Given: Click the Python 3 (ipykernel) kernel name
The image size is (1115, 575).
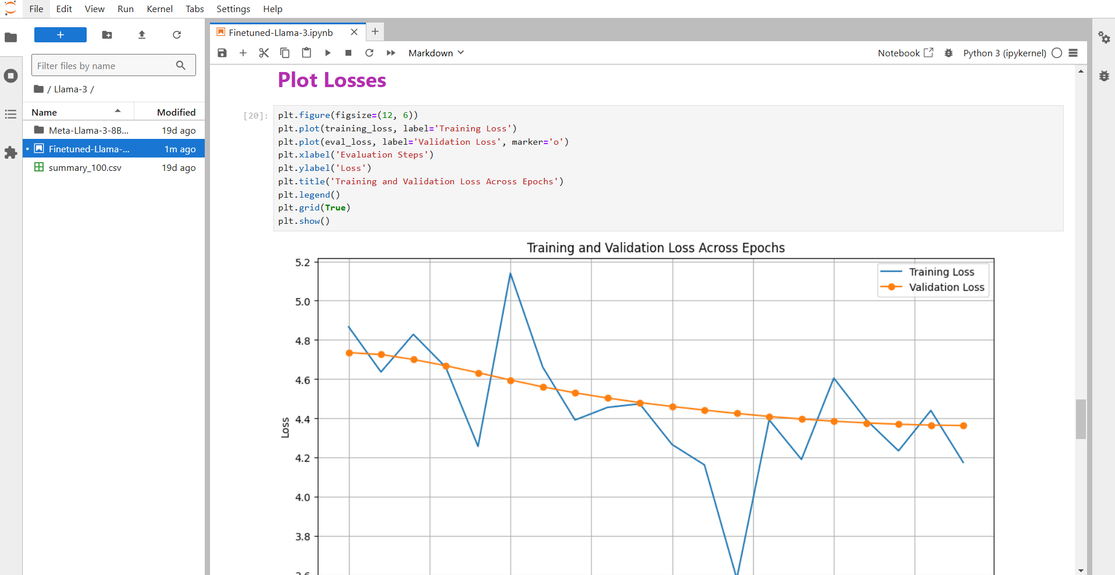Looking at the screenshot, I should point(1005,53).
